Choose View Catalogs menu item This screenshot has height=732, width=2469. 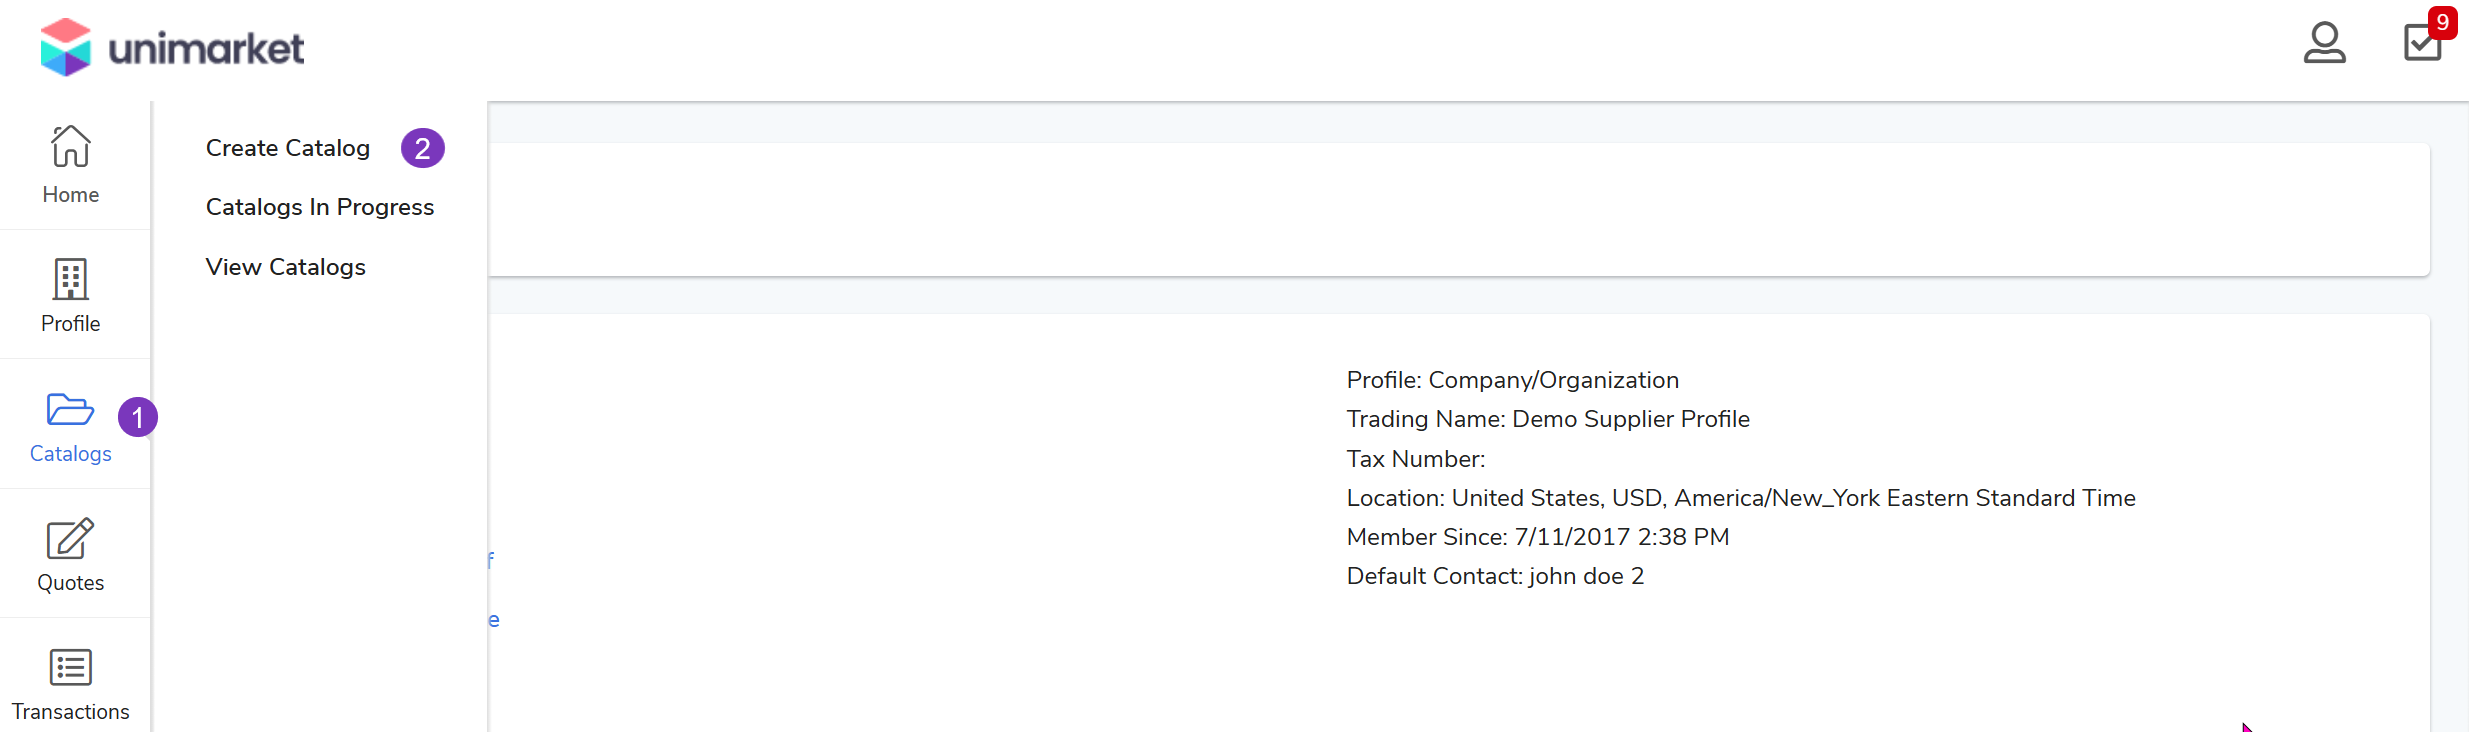click(x=285, y=267)
